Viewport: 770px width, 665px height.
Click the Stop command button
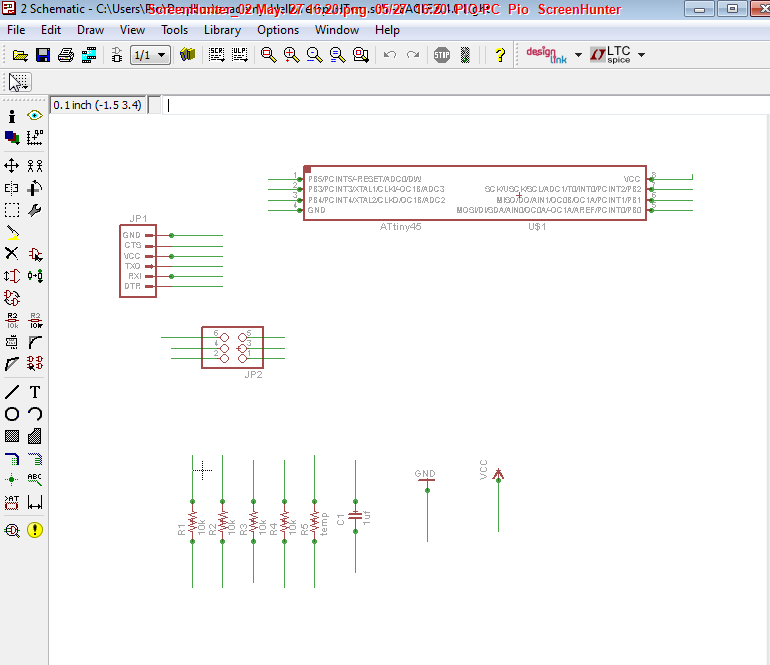coord(442,55)
